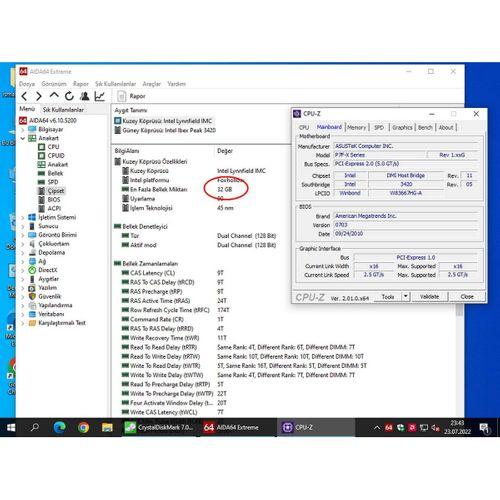The image size is (500, 500).
Task: Switch to CrystalDiskMark in the taskbar
Action: coord(159,427)
